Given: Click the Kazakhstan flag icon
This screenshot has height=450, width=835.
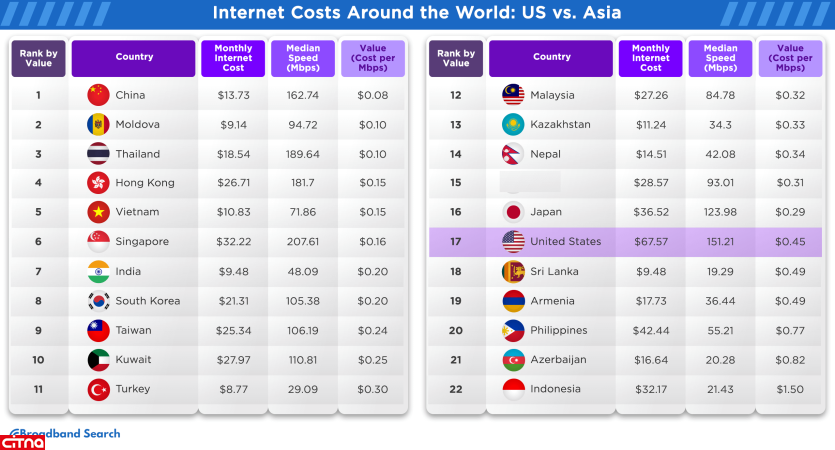Looking at the screenshot, I should [513, 125].
